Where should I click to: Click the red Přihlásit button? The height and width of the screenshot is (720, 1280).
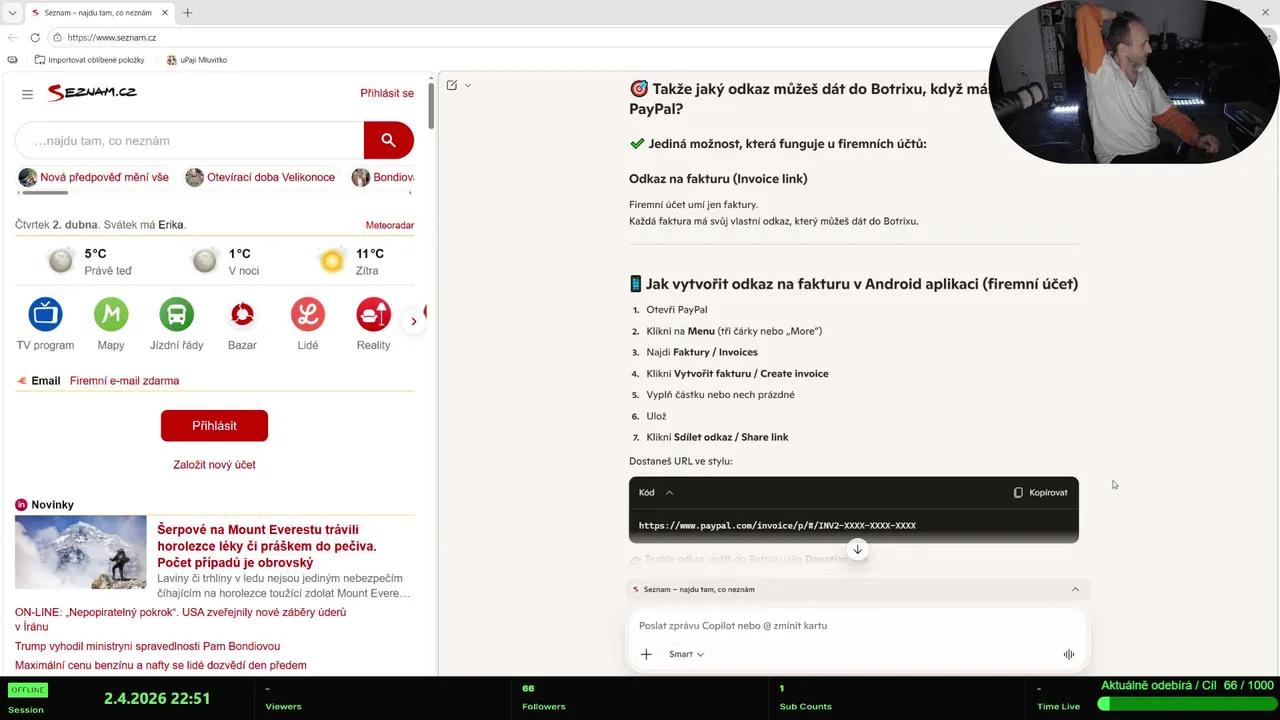(x=214, y=426)
